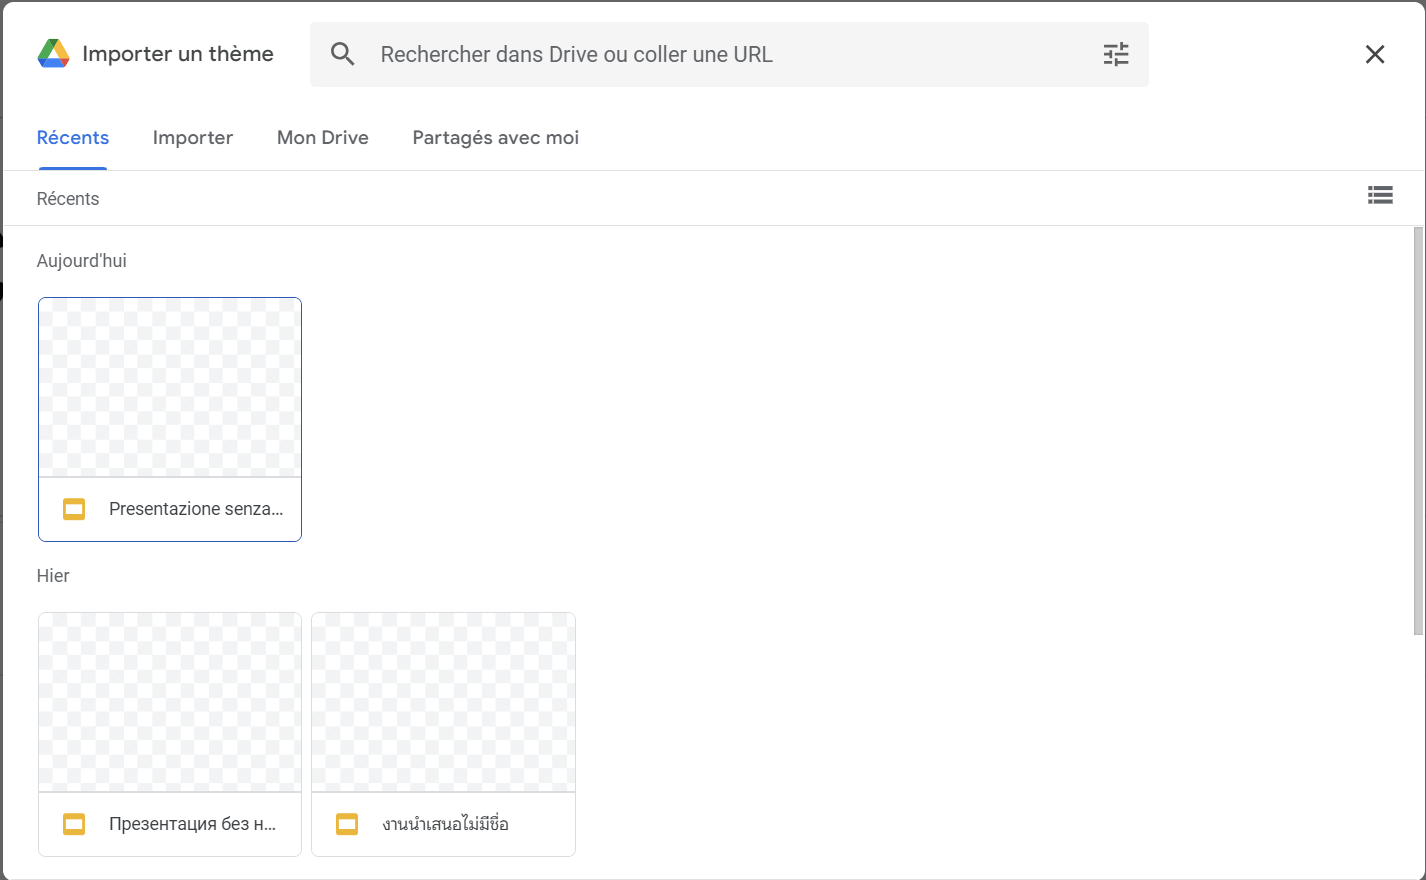Switch to list view layout

(x=1380, y=195)
